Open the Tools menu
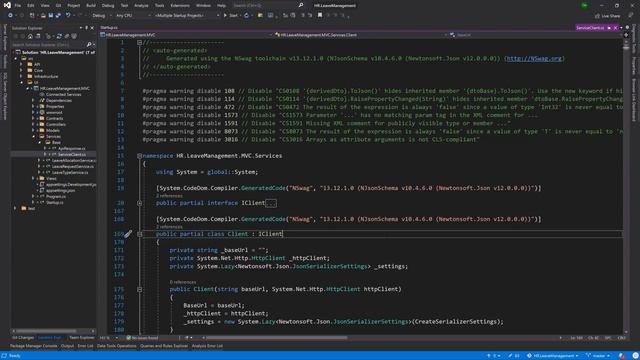The image size is (640, 360). pos(159,5)
